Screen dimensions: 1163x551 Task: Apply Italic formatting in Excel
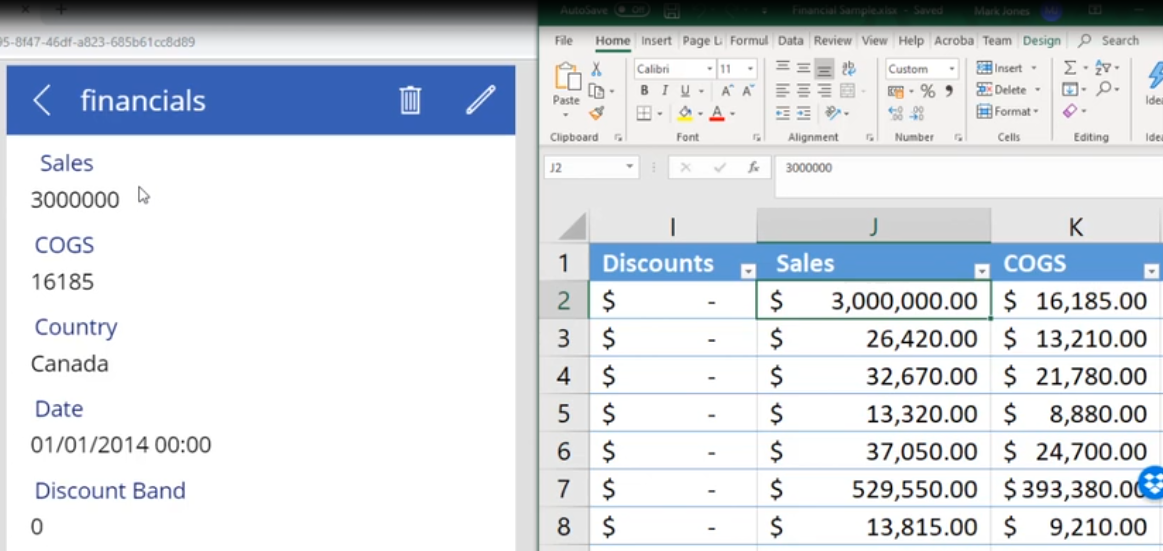click(665, 90)
